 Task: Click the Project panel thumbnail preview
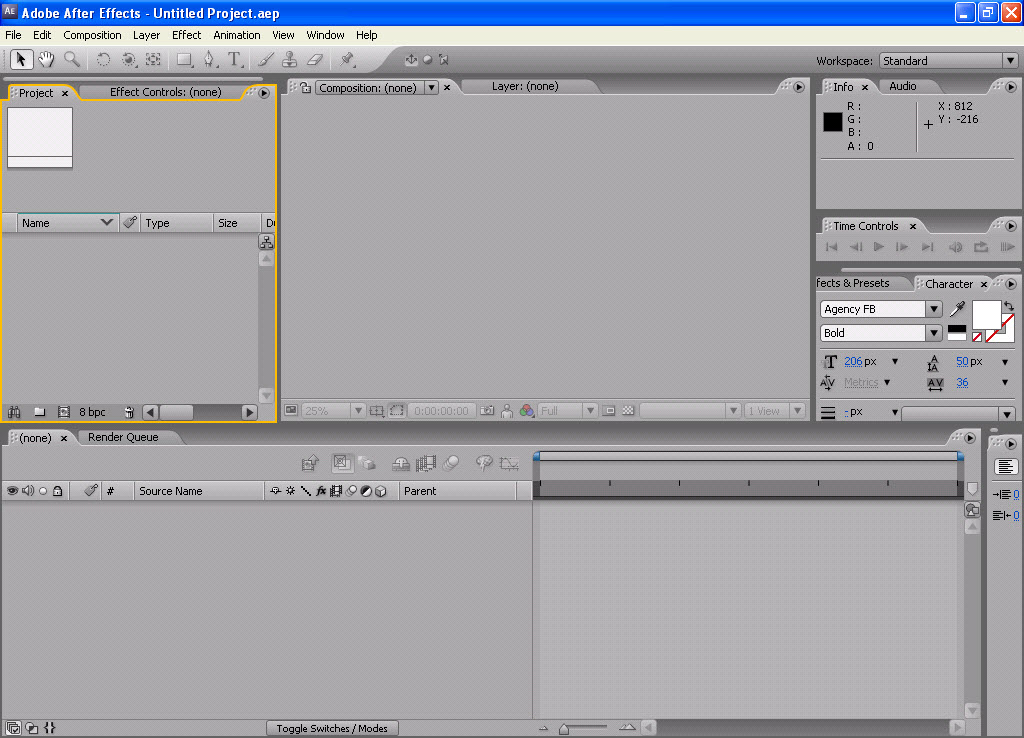pyautogui.click(x=40, y=138)
